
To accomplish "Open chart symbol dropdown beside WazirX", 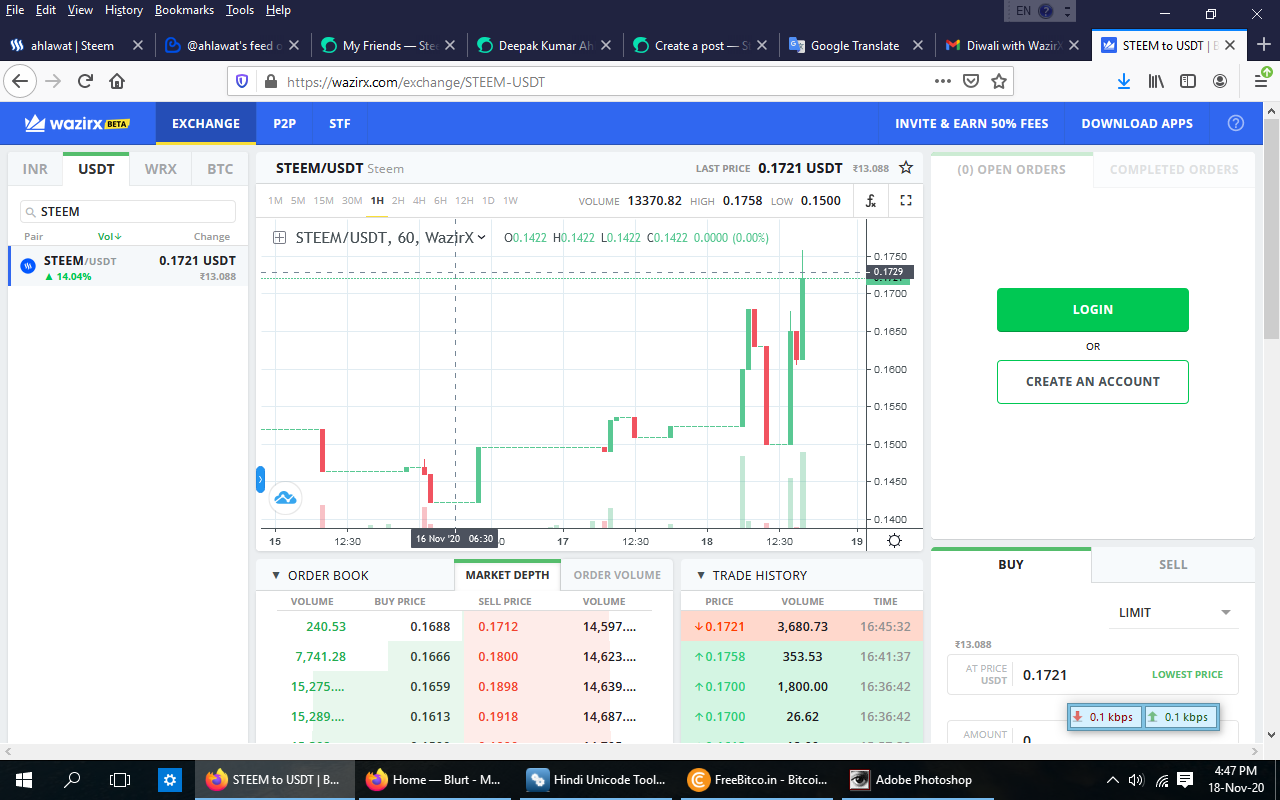I will point(481,237).
